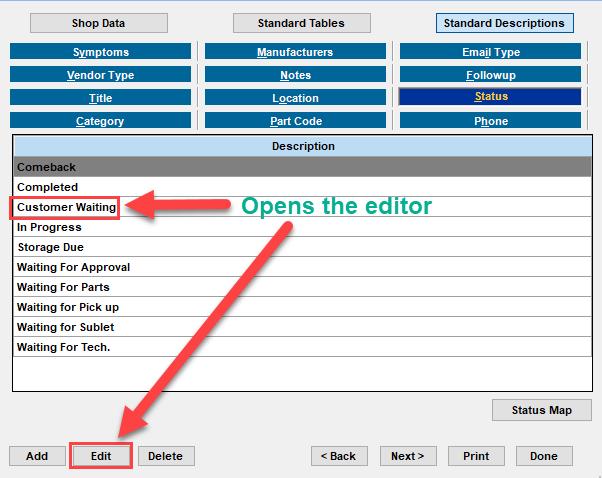Select the Followup category button
The height and width of the screenshot is (478, 602).
490,75
